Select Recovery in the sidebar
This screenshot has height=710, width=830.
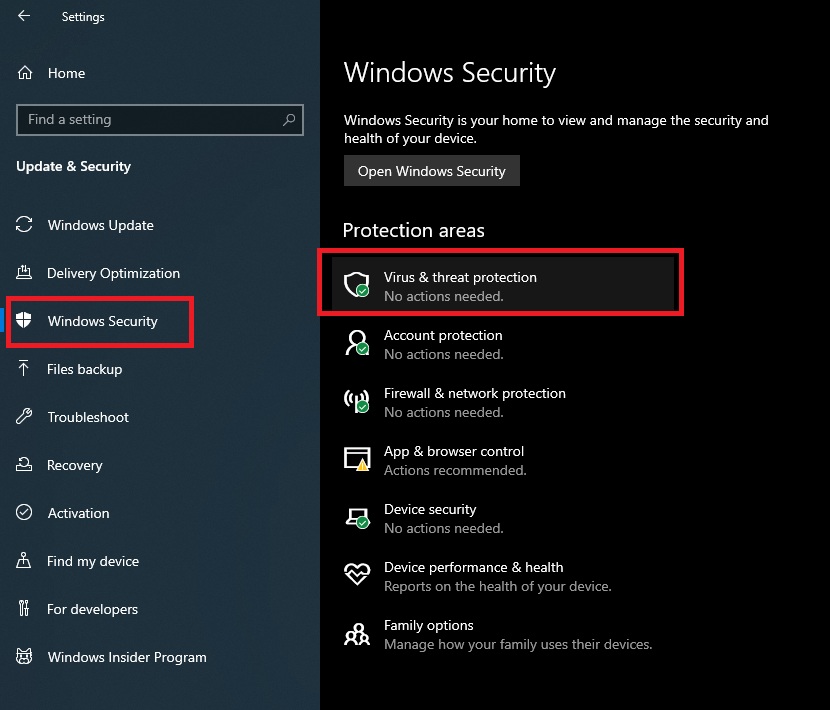[75, 465]
